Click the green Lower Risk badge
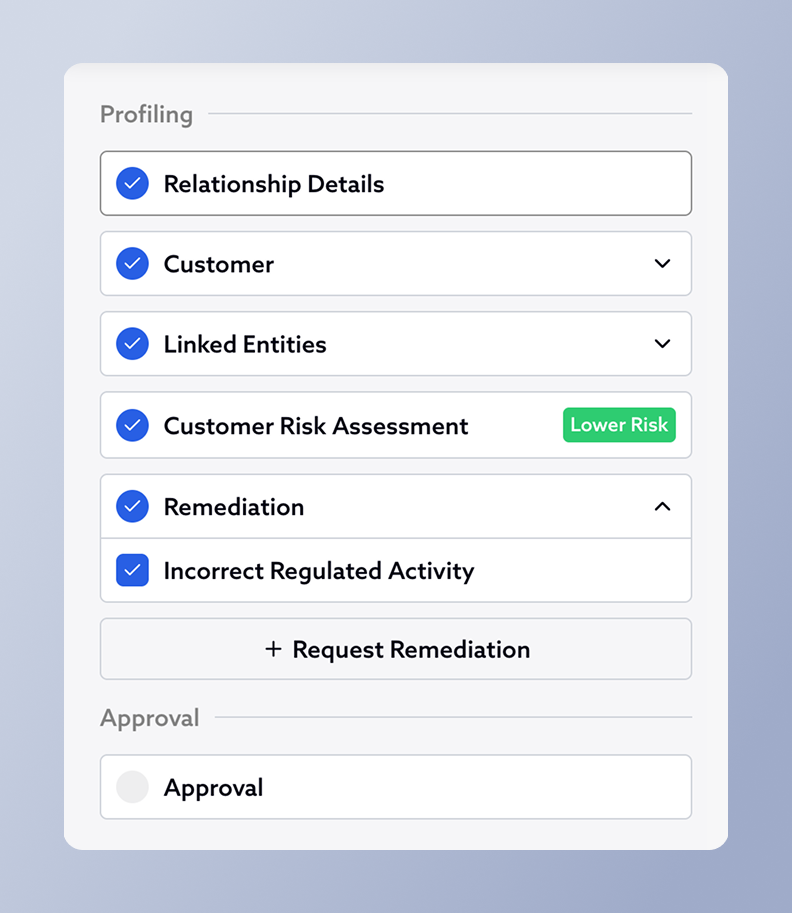The width and height of the screenshot is (792, 913). [x=619, y=425]
